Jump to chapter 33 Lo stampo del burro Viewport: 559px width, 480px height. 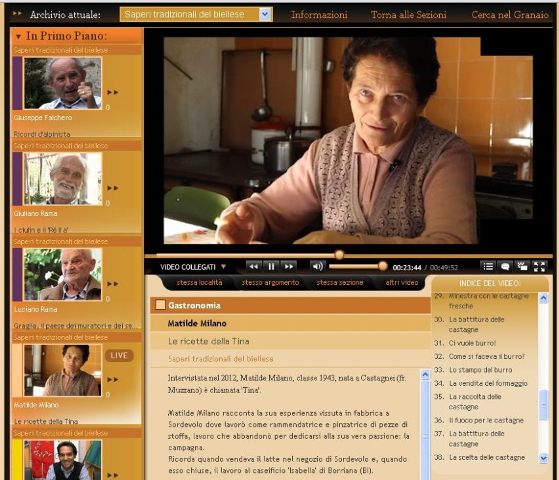pyautogui.click(x=480, y=370)
